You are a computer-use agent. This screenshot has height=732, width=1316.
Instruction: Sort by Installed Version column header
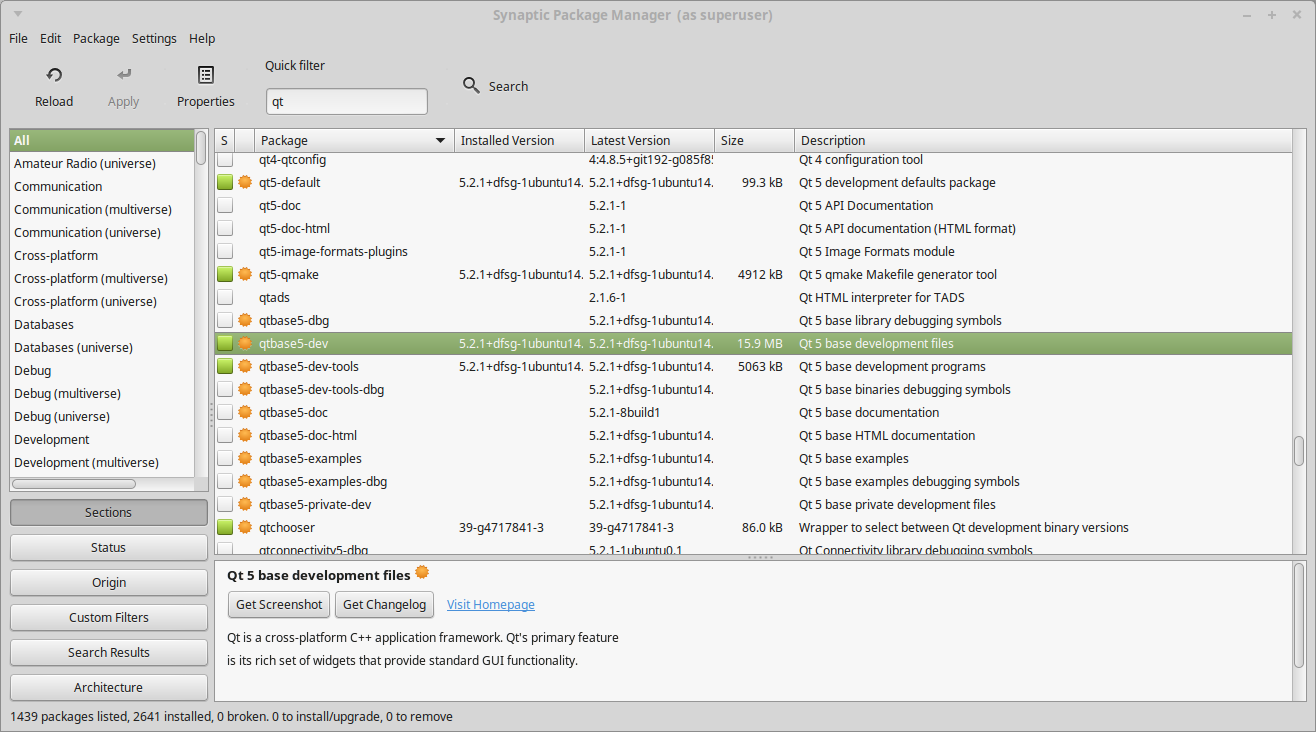coord(519,141)
